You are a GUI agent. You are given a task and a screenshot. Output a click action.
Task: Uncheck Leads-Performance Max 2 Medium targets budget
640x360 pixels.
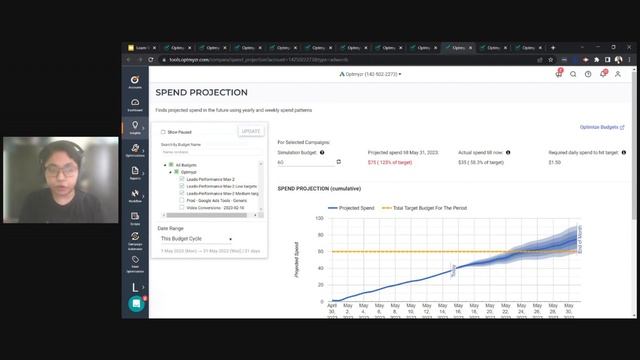point(182,193)
